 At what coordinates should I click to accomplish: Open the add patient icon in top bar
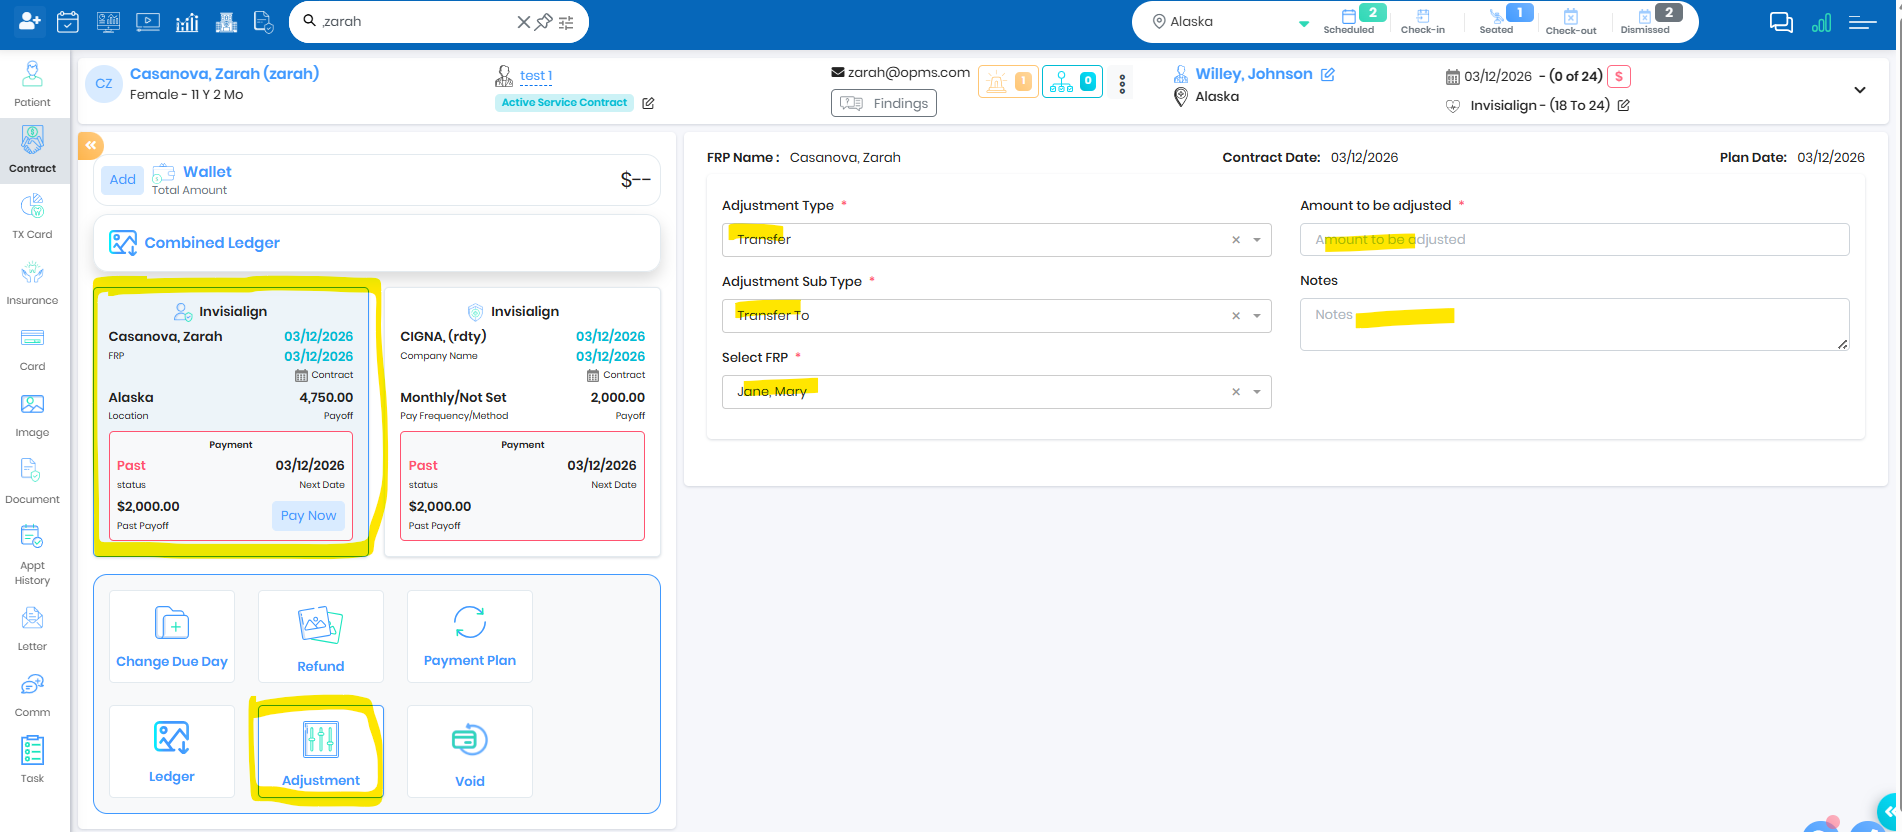29,21
